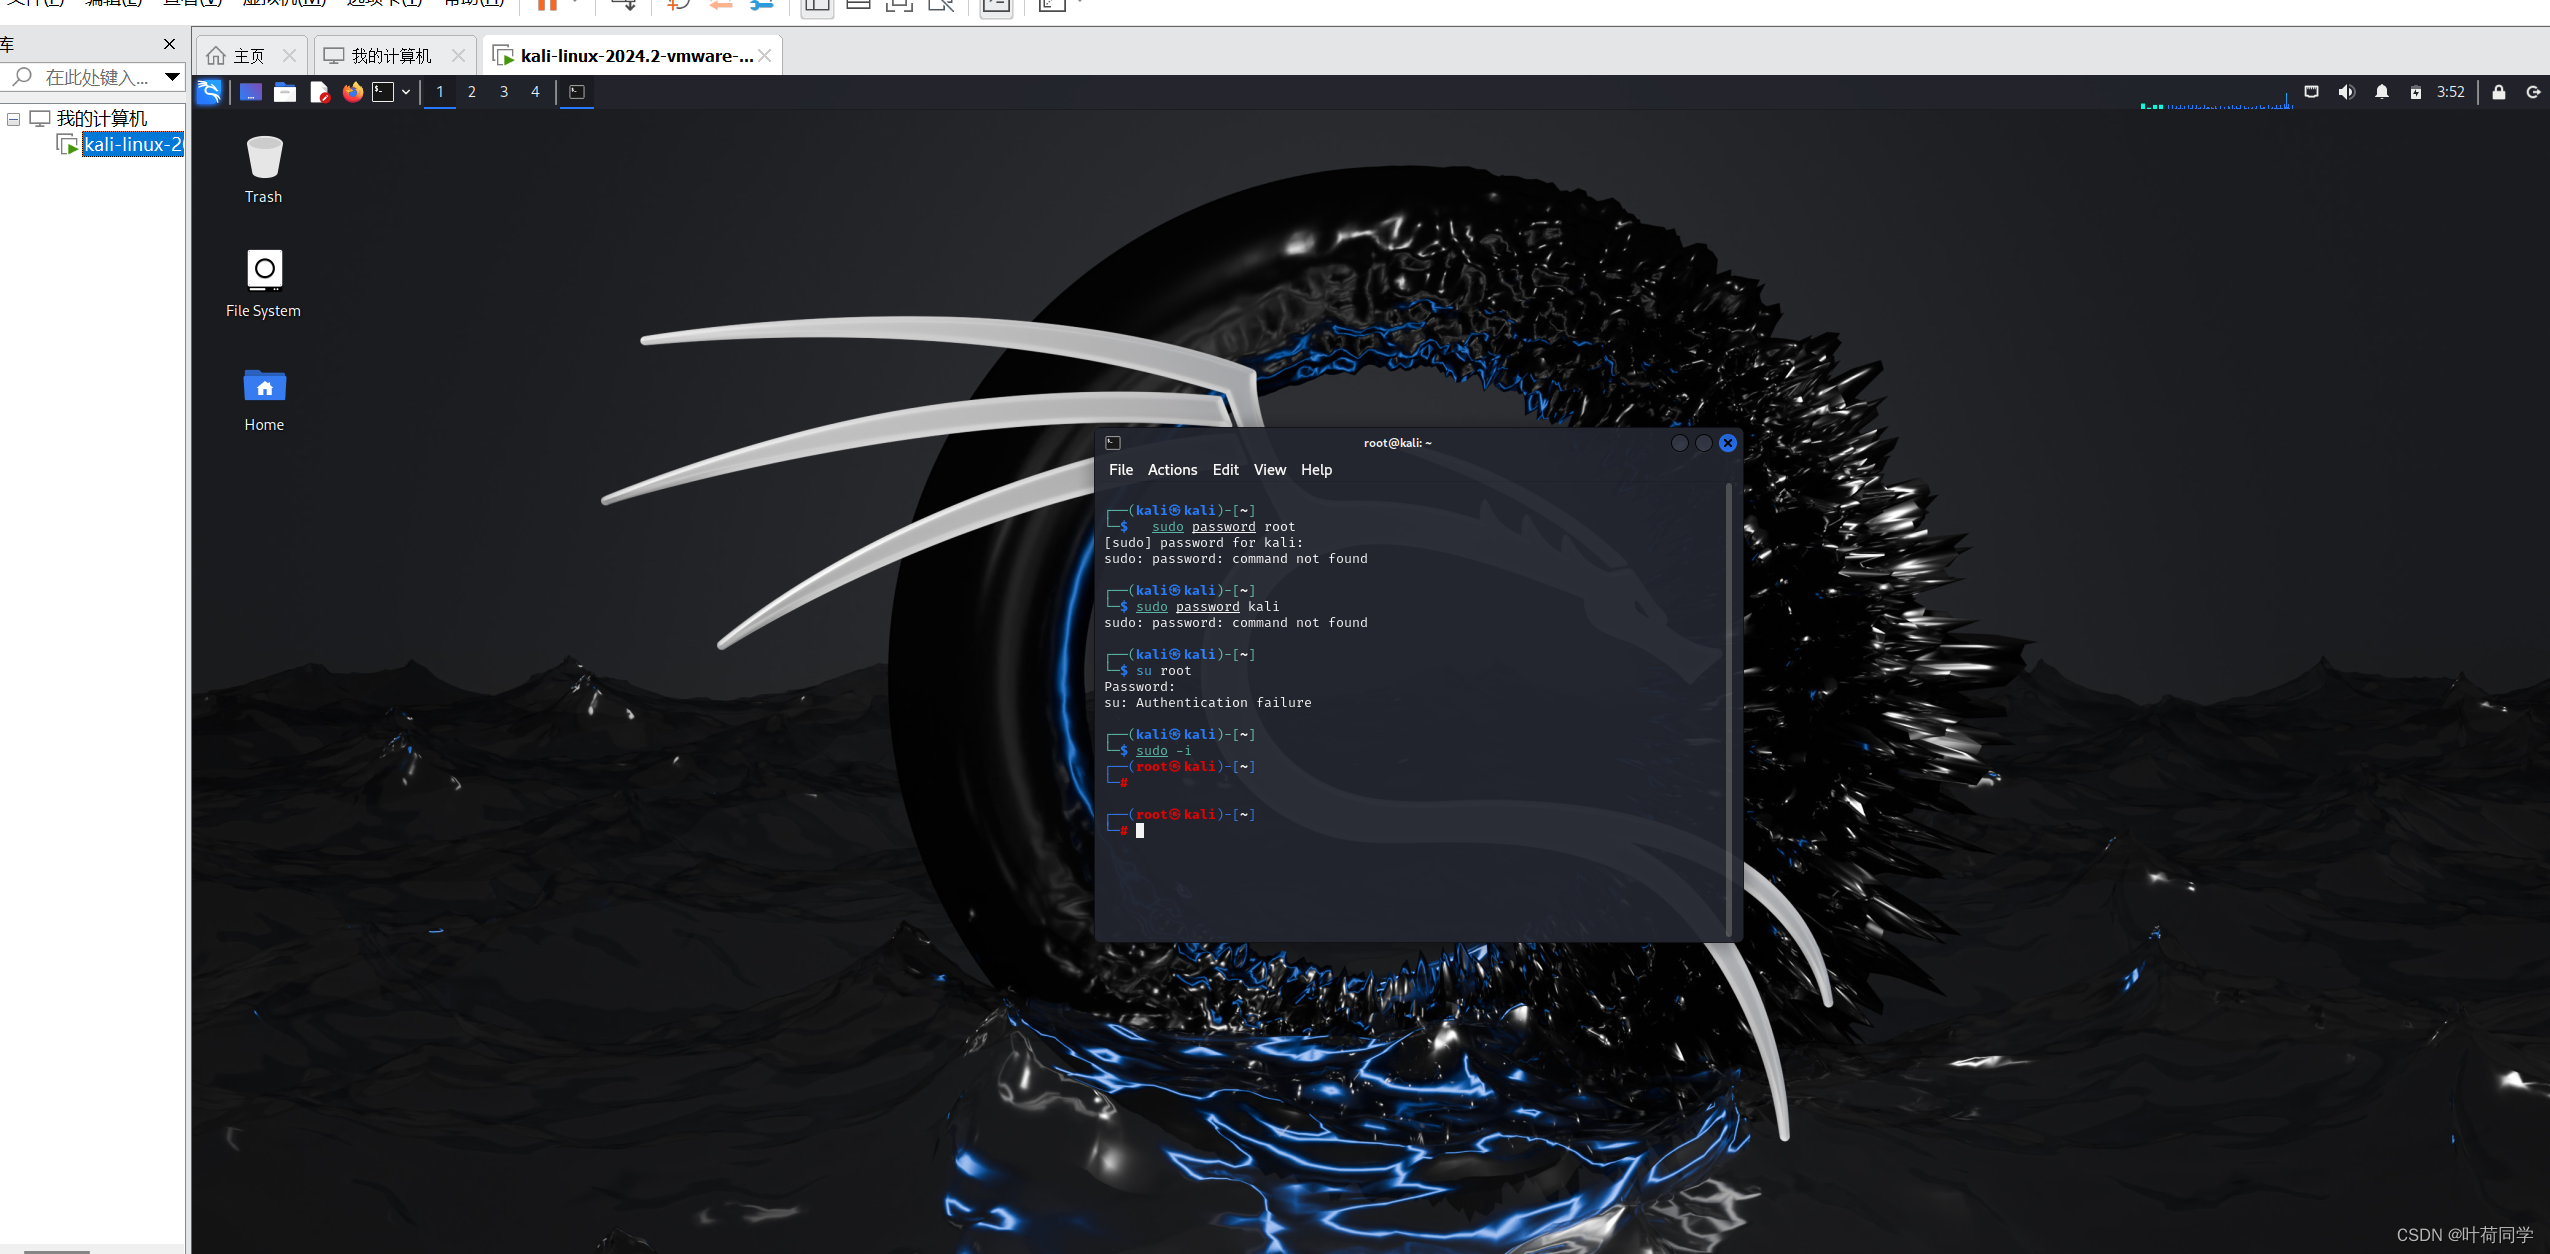Viewport: 2550px width, 1254px height.
Task: Click the volume speaker icon
Action: (x=2346, y=92)
